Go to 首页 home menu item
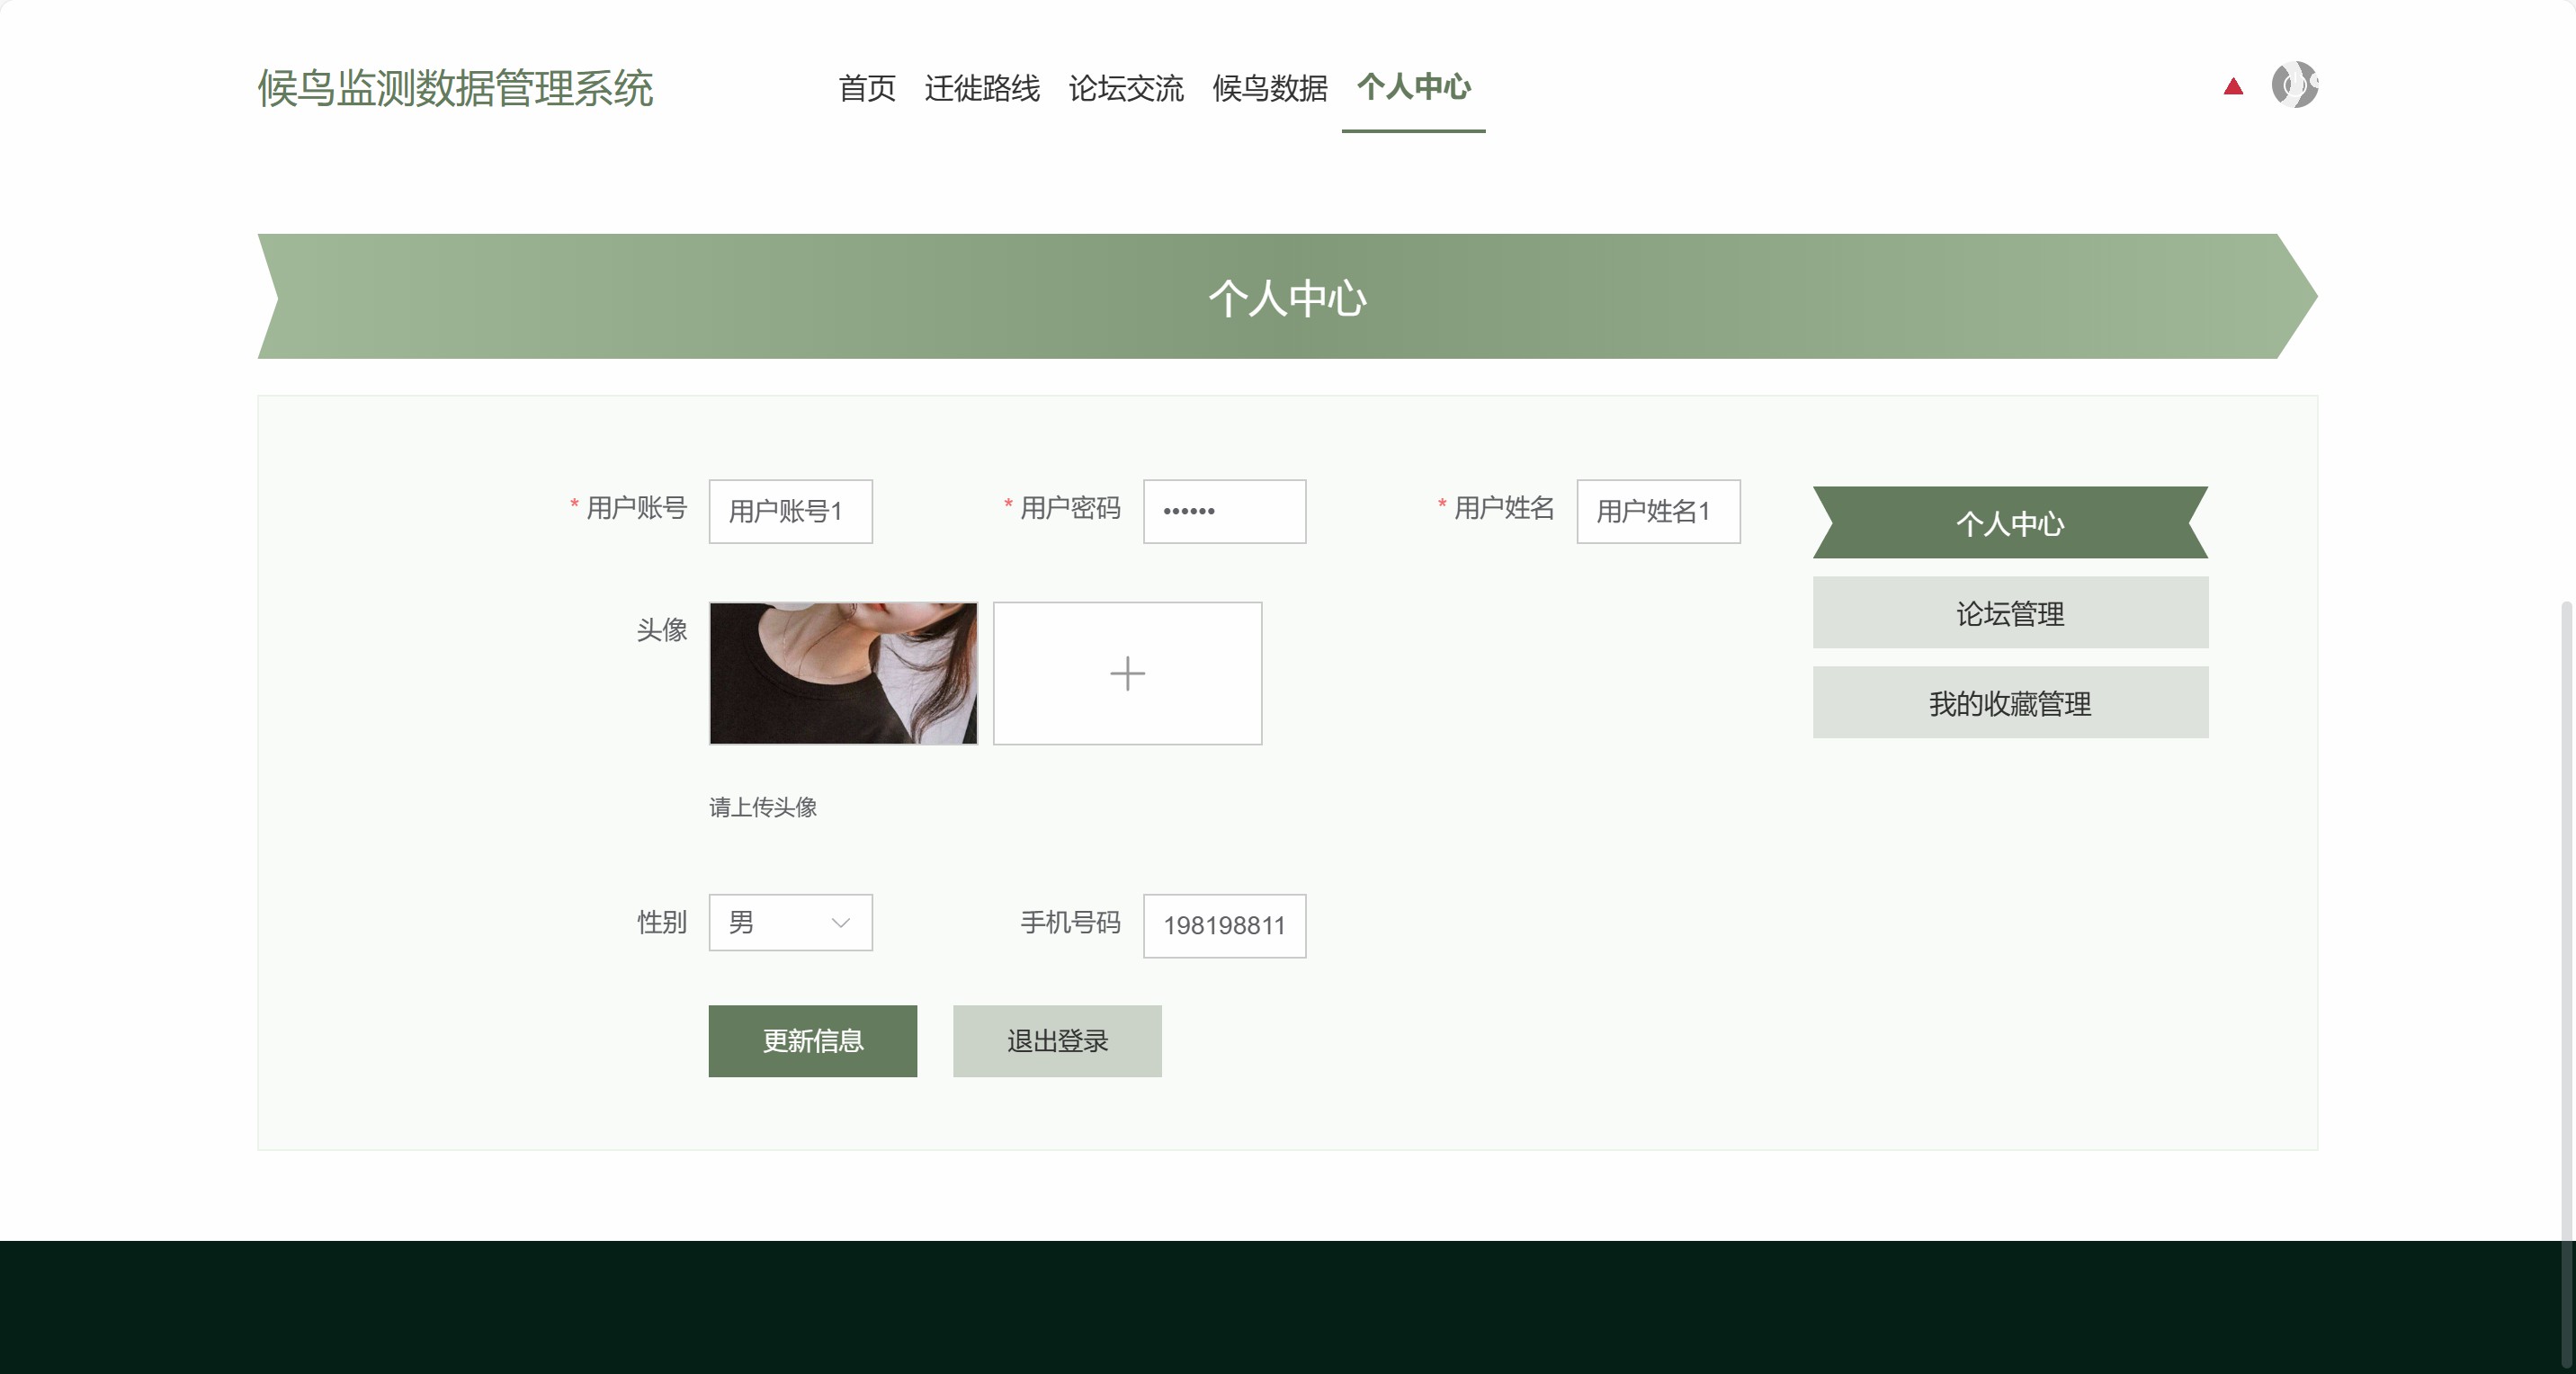 click(x=866, y=88)
